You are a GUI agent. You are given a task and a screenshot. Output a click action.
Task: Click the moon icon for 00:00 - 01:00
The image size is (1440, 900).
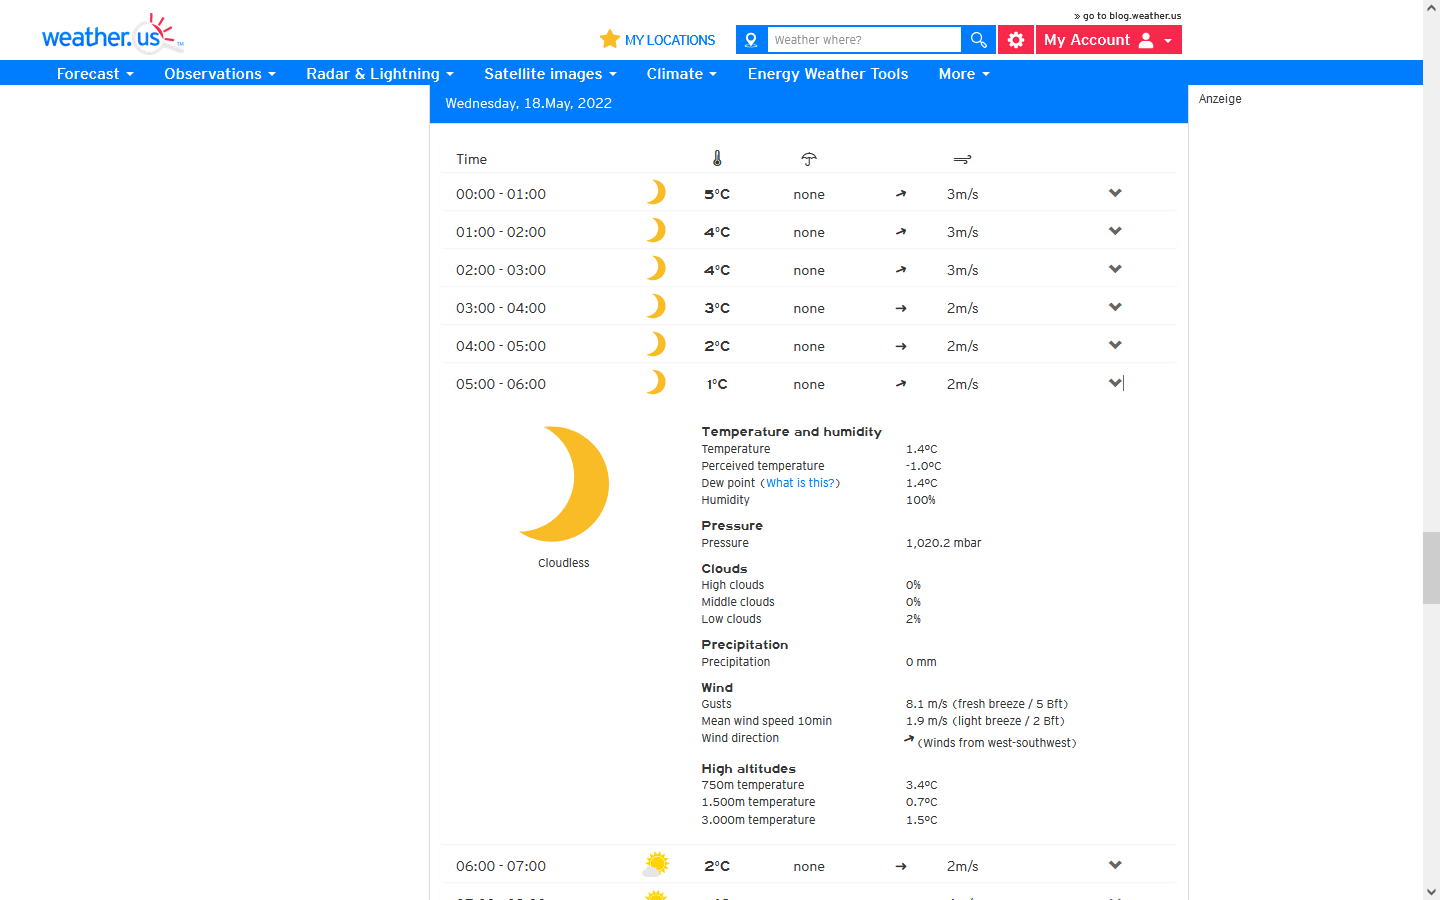(x=655, y=192)
